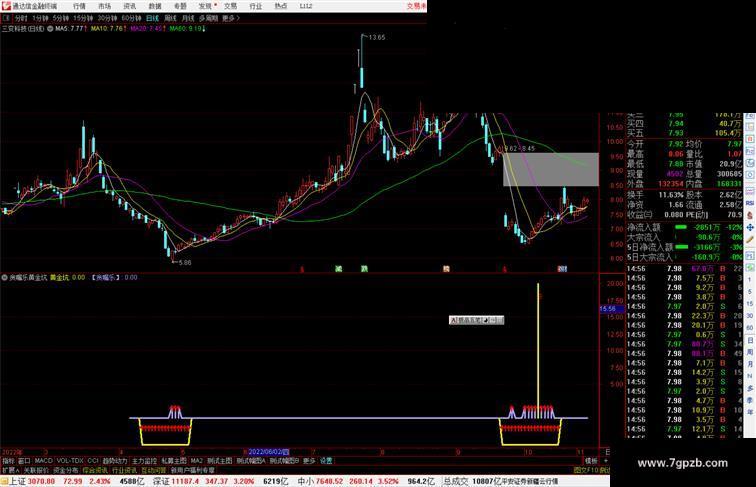Select the CCI indicator tab
756x487 pixels.
pyautogui.click(x=93, y=461)
